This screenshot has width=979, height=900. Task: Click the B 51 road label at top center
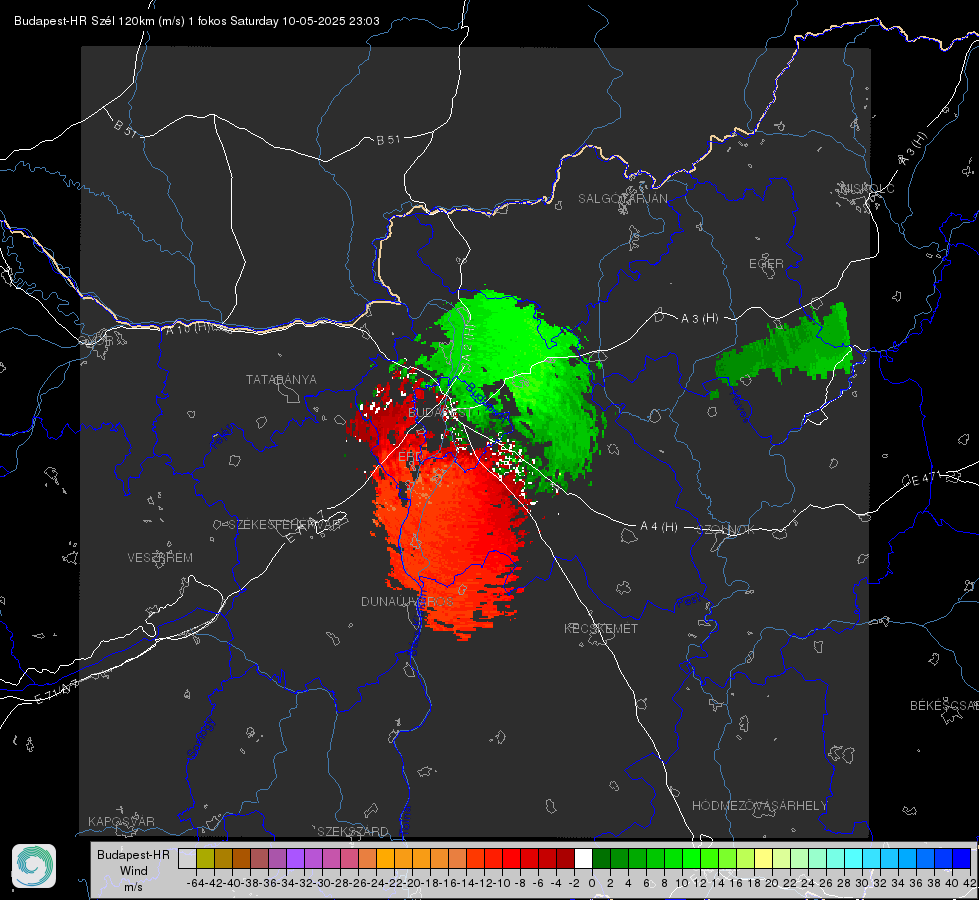[x=388, y=140]
